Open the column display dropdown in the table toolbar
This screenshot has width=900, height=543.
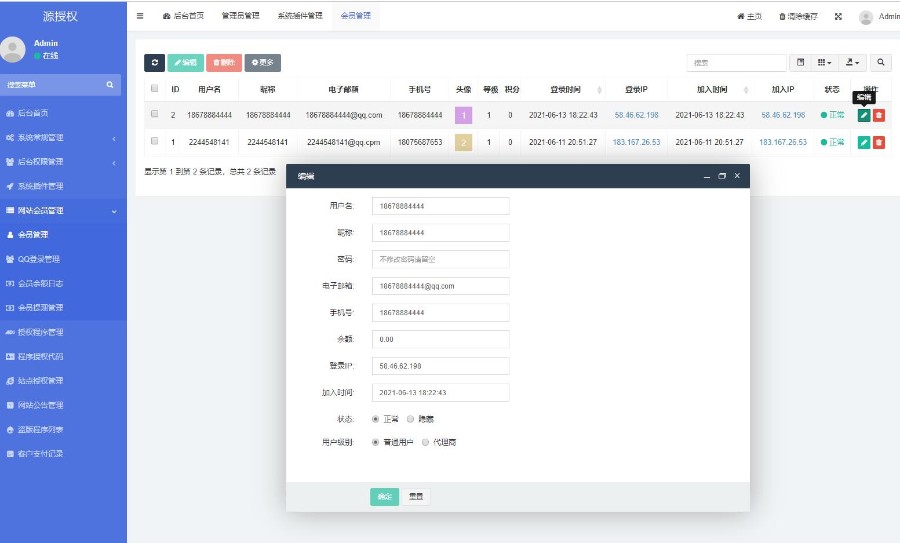click(825, 63)
